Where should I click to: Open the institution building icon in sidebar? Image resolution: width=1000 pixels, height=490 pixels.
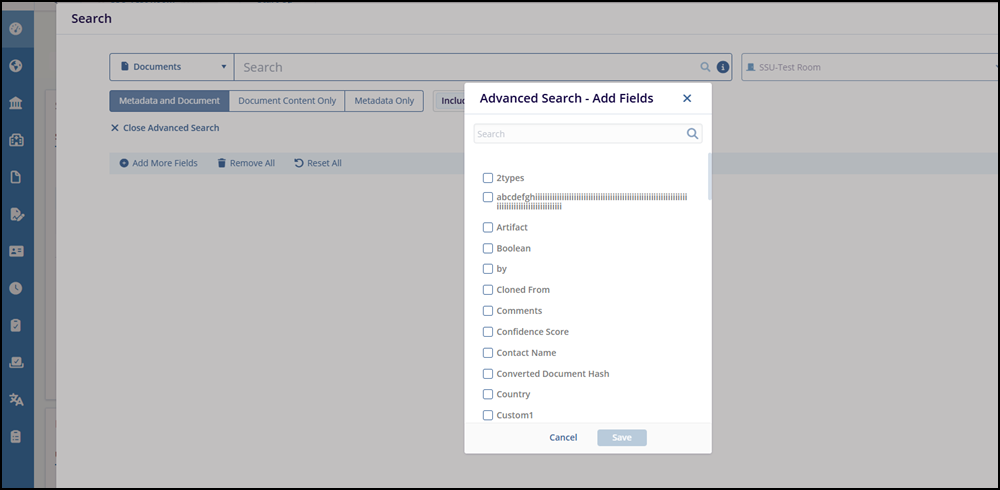pyautogui.click(x=16, y=103)
